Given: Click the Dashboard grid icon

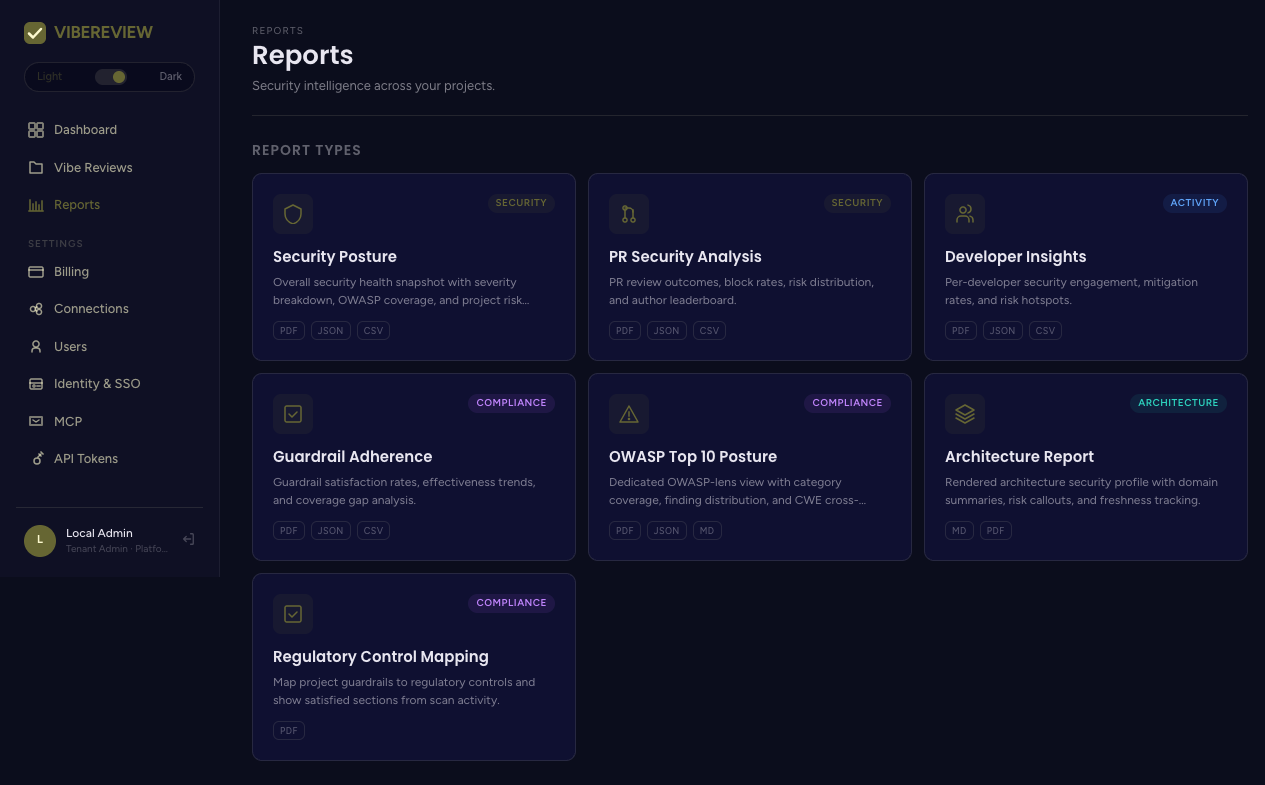Looking at the screenshot, I should click(x=36, y=130).
